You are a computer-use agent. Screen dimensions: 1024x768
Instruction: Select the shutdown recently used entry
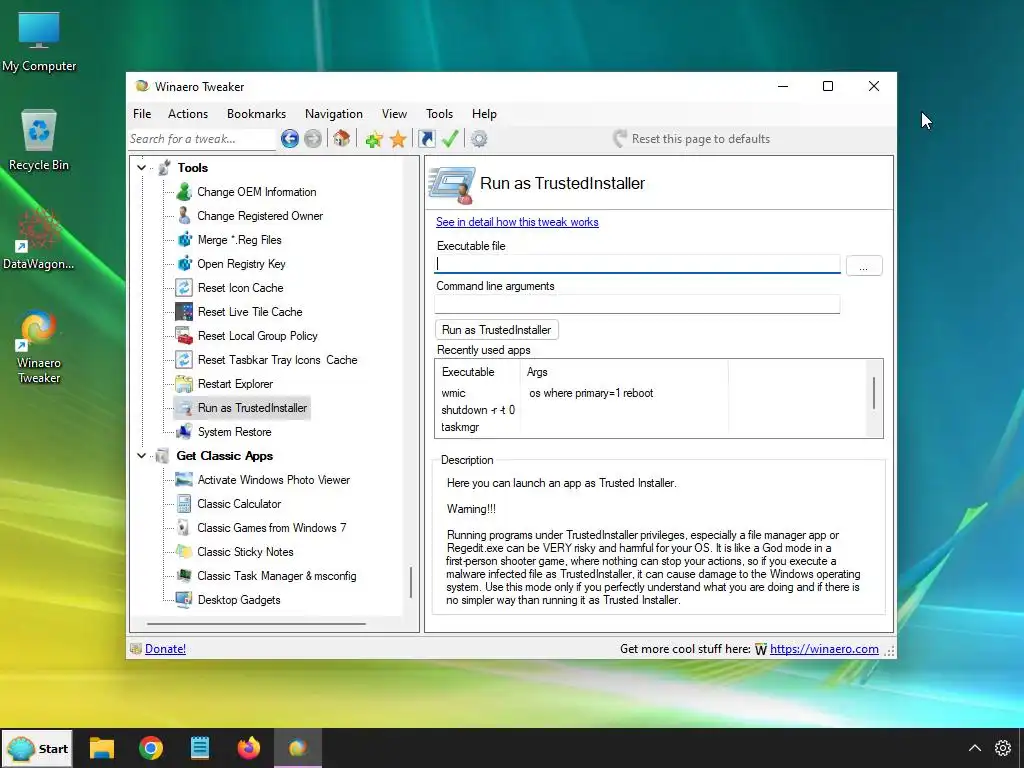tap(478, 410)
